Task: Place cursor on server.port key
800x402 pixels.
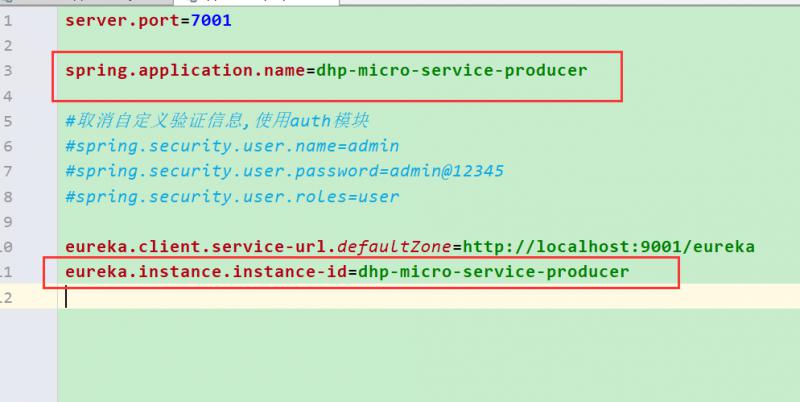Action: point(122,21)
